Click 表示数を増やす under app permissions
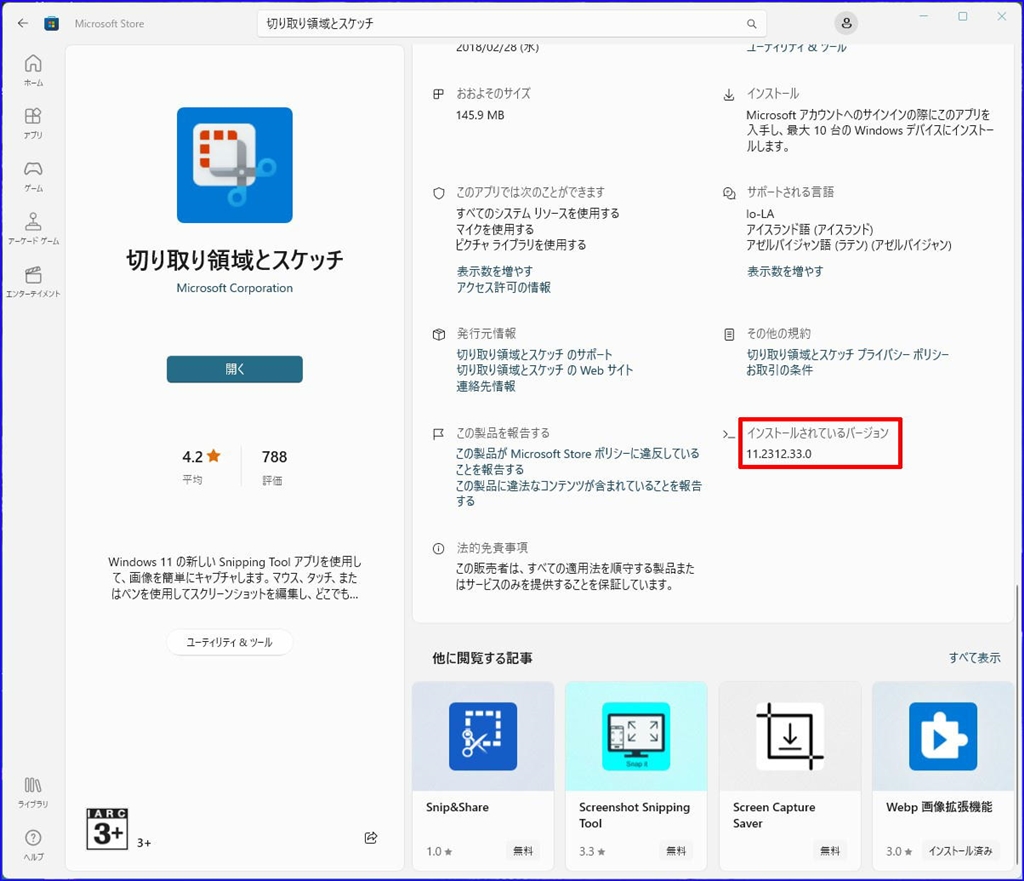Image resolution: width=1024 pixels, height=881 pixels. point(494,271)
